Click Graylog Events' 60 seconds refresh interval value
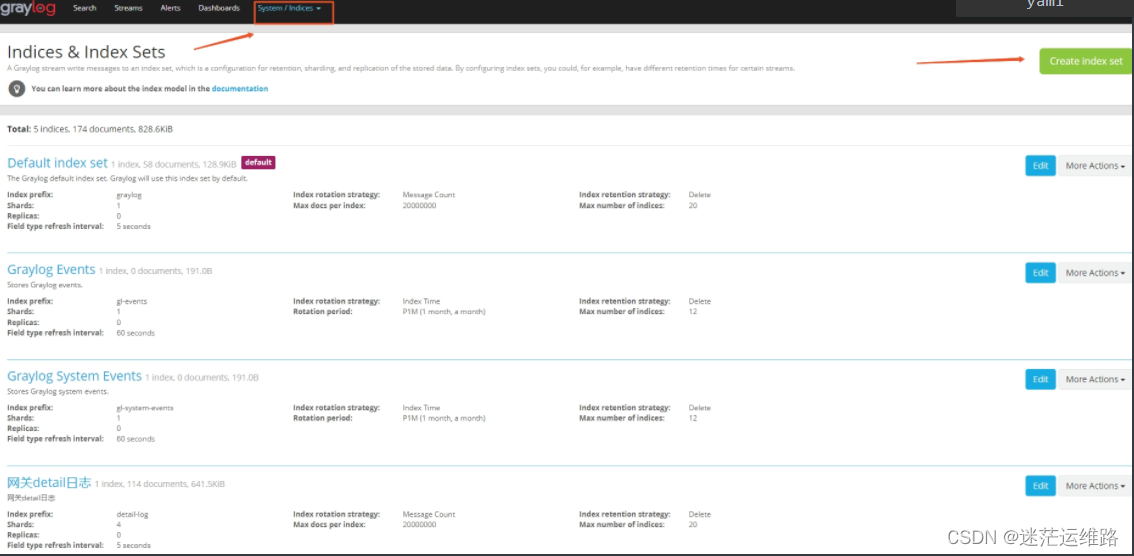 (x=135, y=333)
